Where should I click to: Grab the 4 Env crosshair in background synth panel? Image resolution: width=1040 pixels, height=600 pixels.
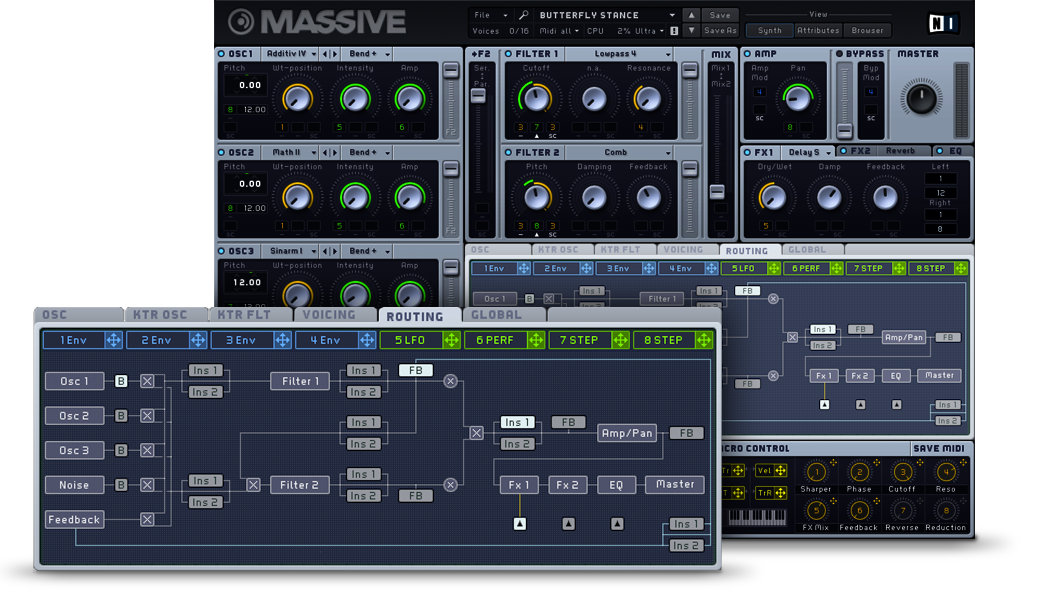click(x=711, y=269)
